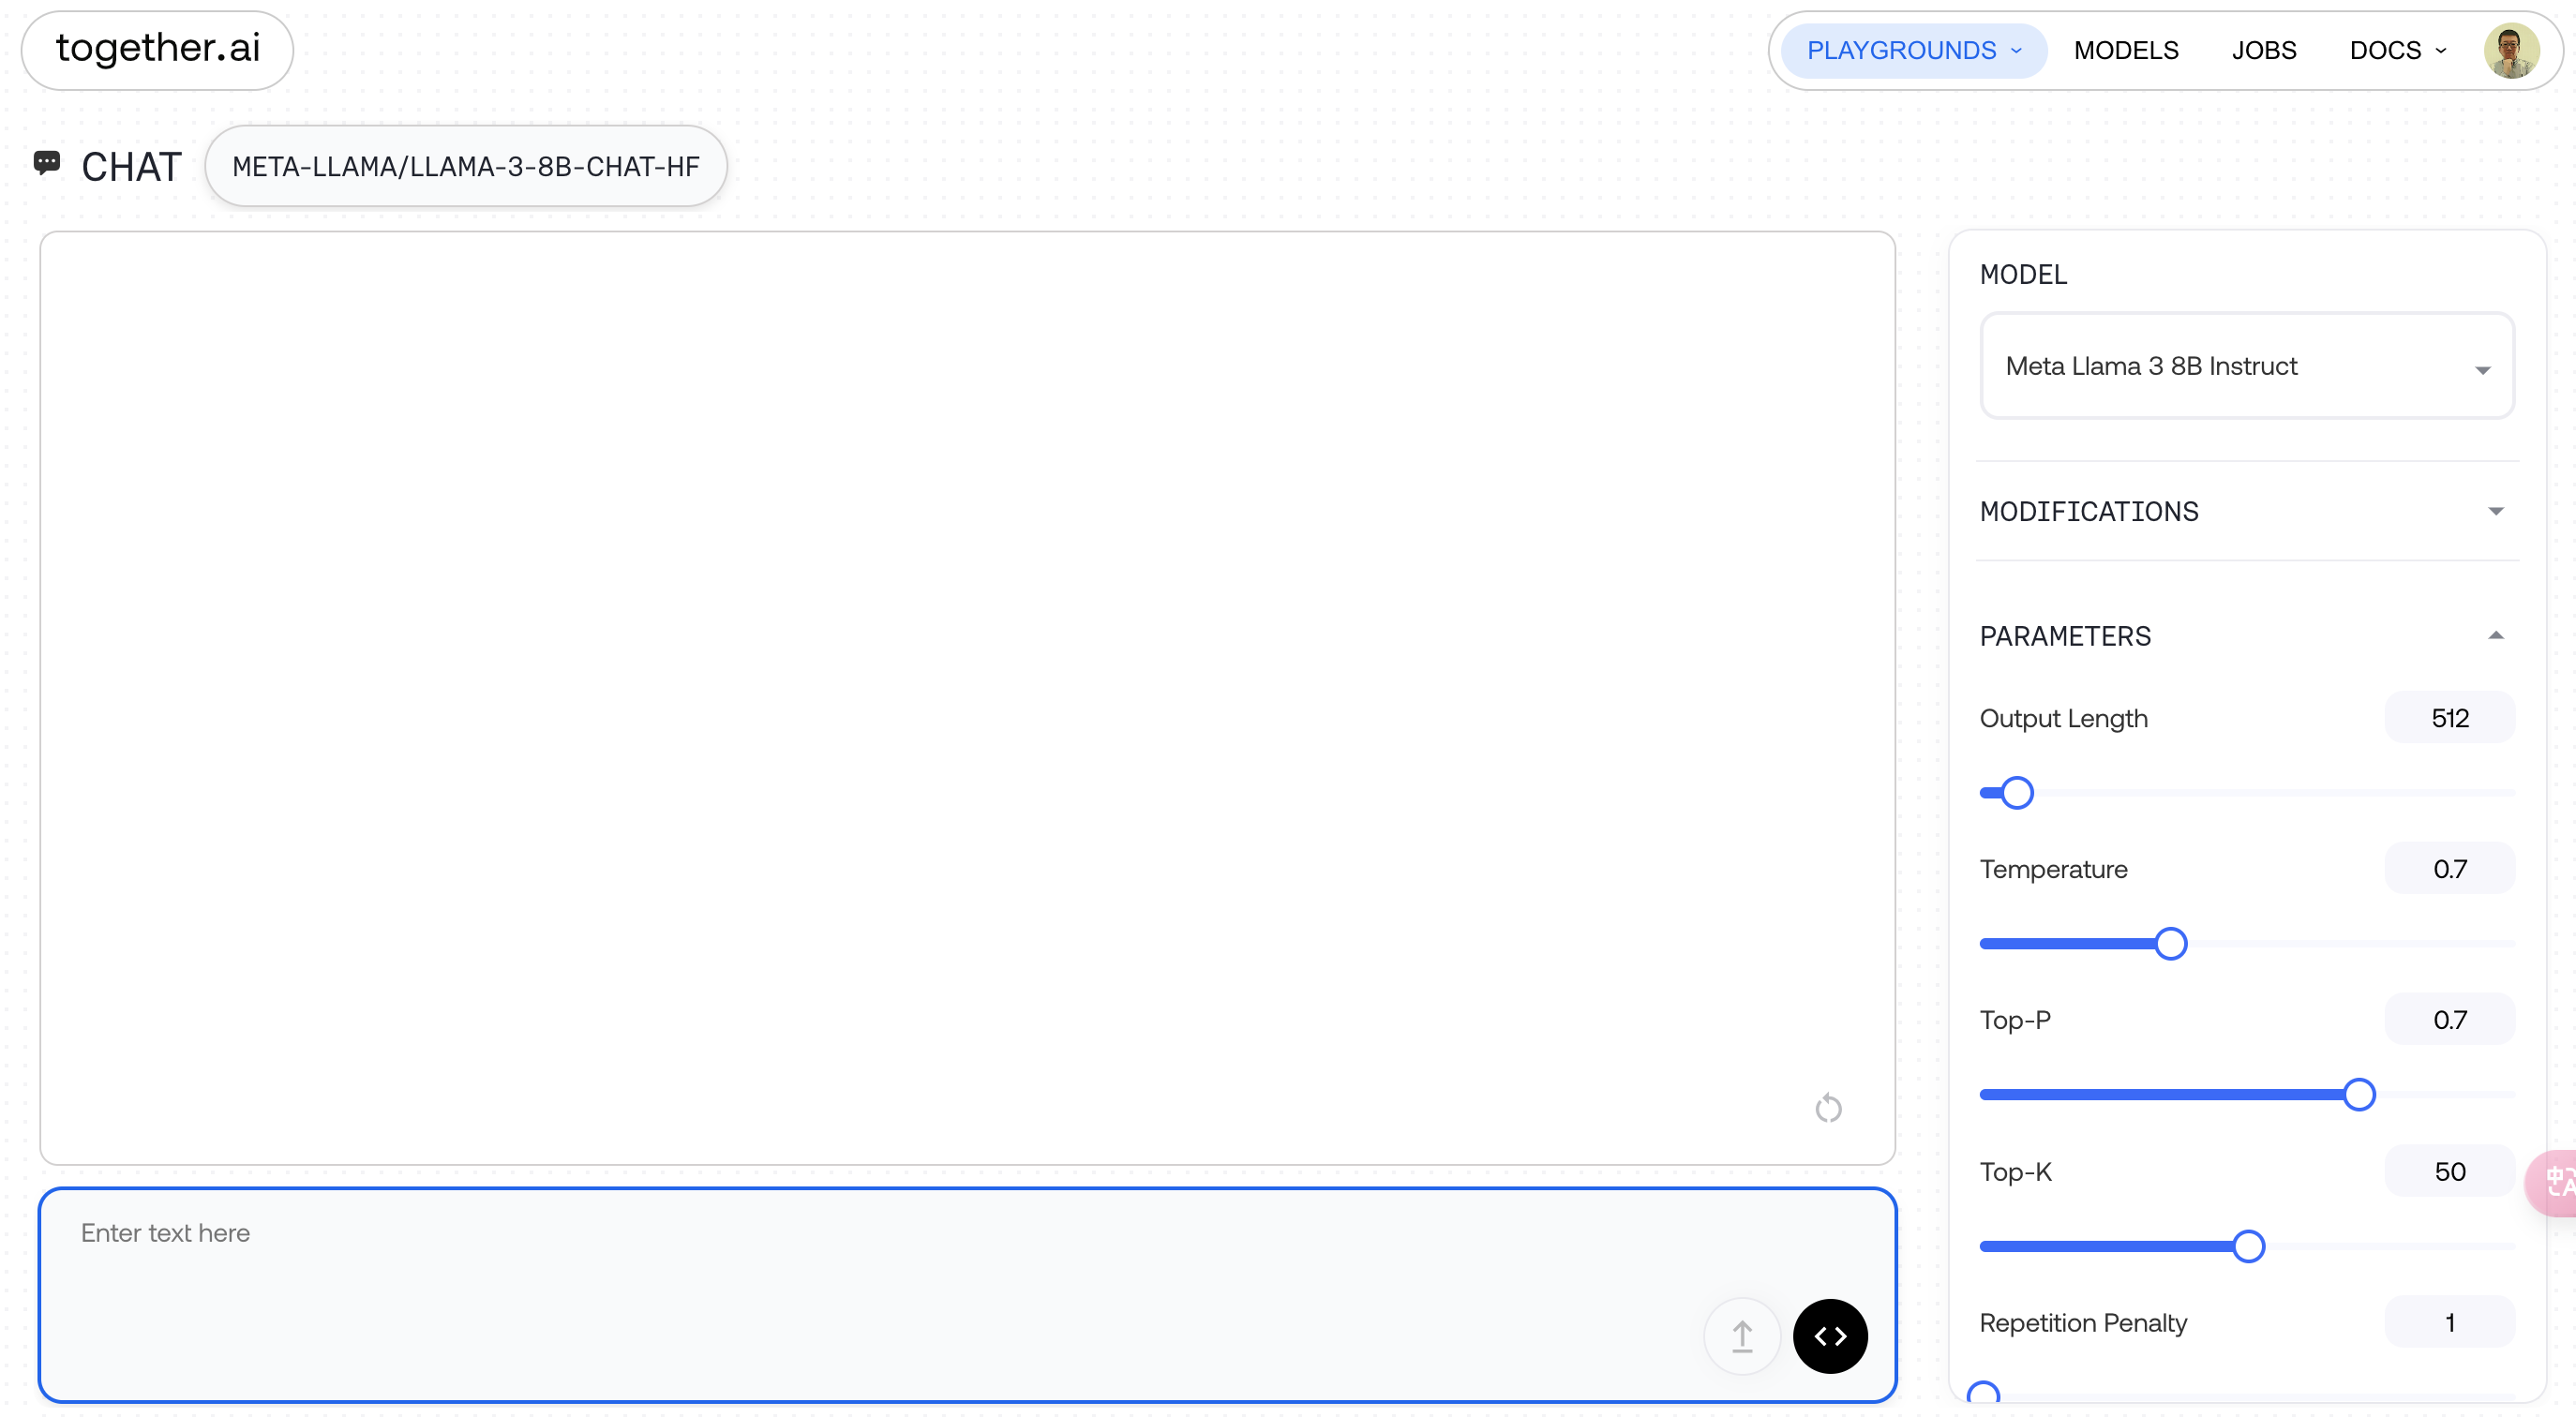Click the reset chat refresh icon
Image resolution: width=2576 pixels, height=1417 pixels.
[1827, 1107]
